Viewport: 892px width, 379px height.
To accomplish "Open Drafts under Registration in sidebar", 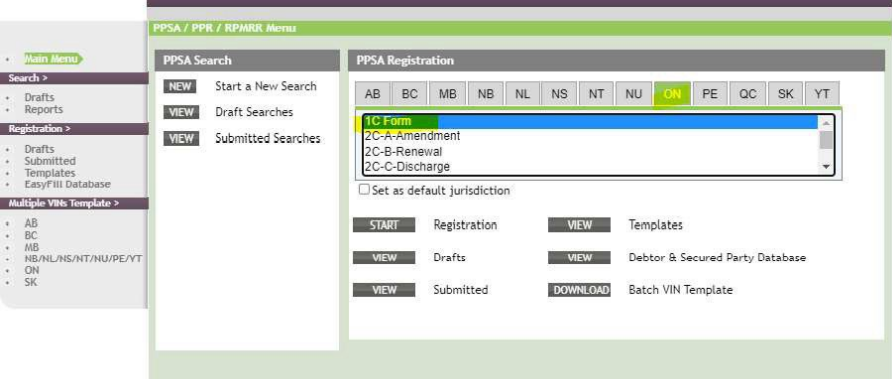I will pyautogui.click(x=39, y=149).
